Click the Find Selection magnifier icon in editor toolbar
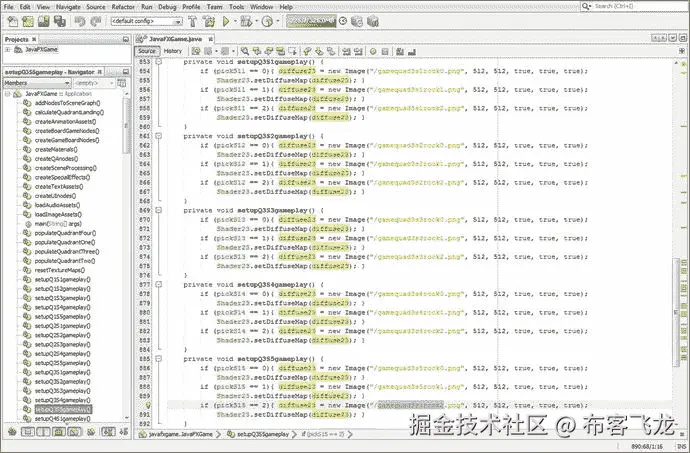This screenshot has height=453, width=690. pyautogui.click(x=245, y=52)
